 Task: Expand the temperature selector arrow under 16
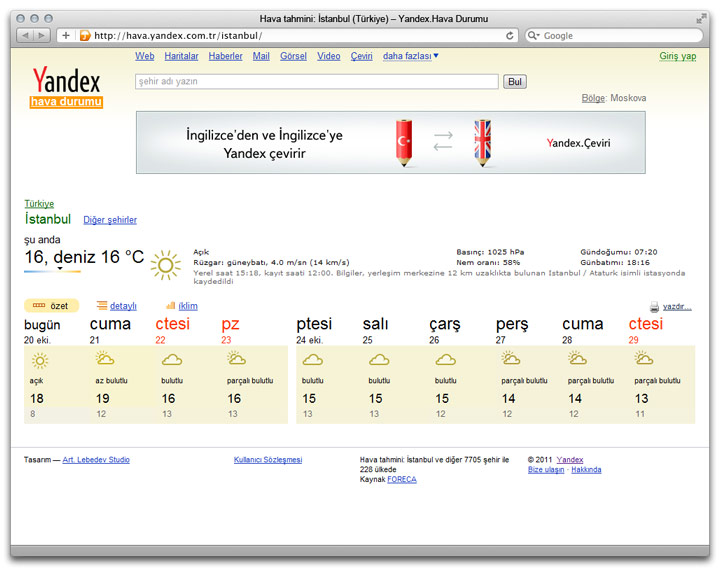coord(59,269)
